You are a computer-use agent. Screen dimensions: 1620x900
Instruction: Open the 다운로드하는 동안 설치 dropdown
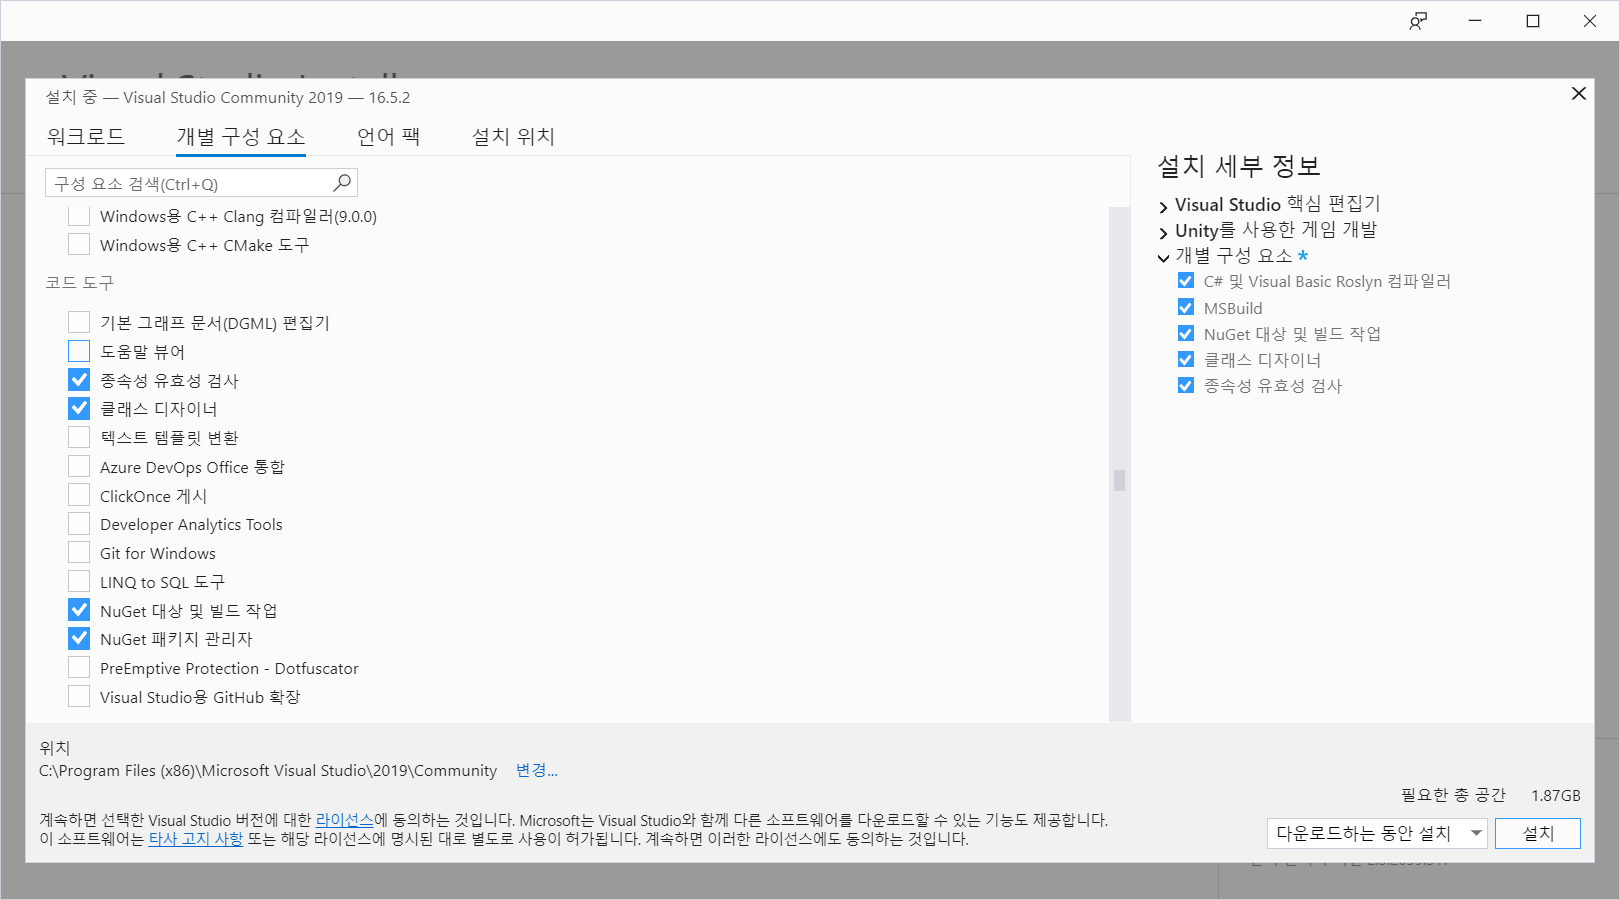coord(1377,833)
